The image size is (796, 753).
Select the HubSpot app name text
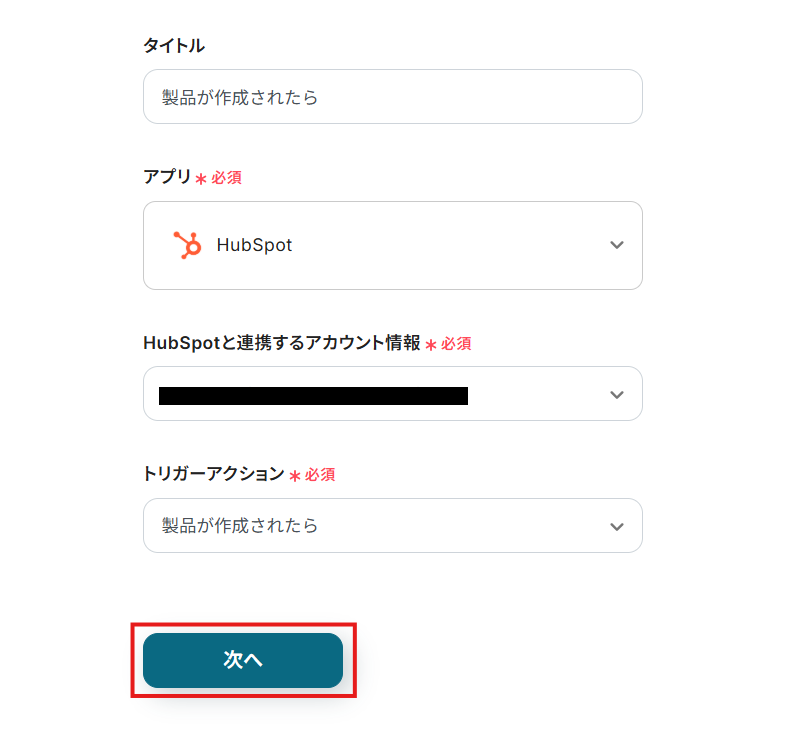(x=254, y=246)
